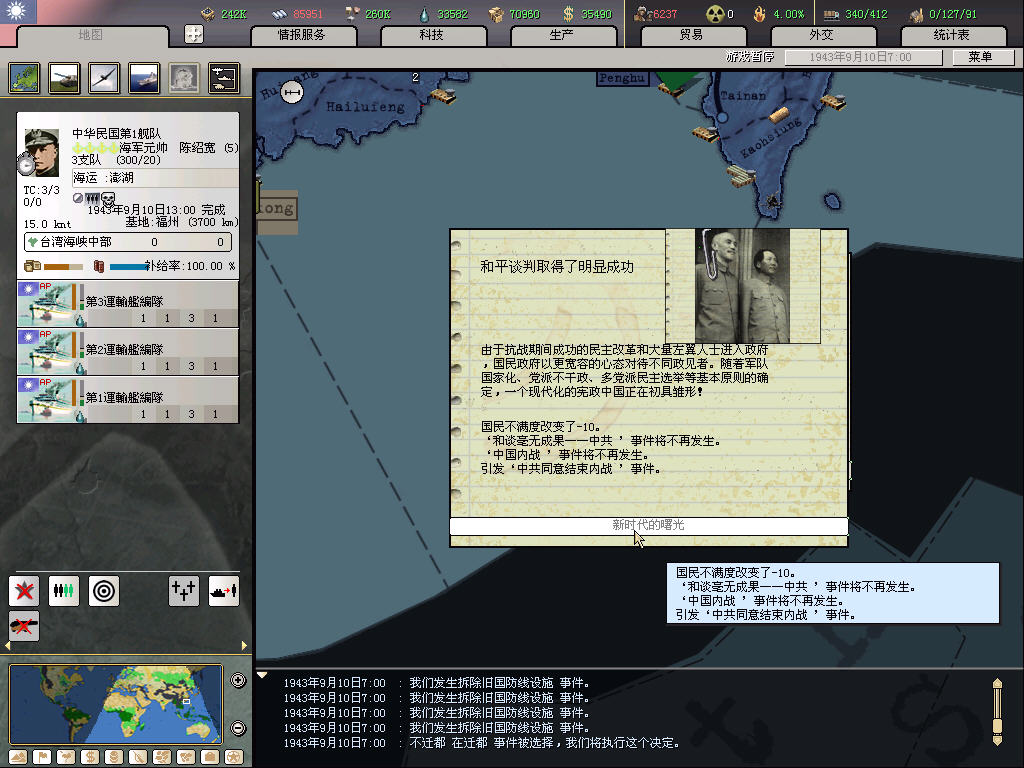Click the 游戏暂停 paused label
The height and width of the screenshot is (768, 1024).
tap(750, 57)
